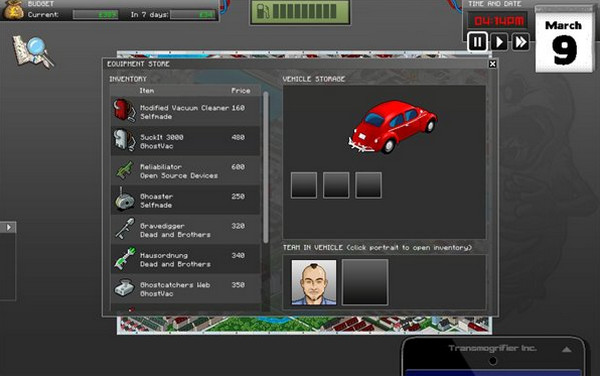Open the budget money bag icon

point(13,9)
